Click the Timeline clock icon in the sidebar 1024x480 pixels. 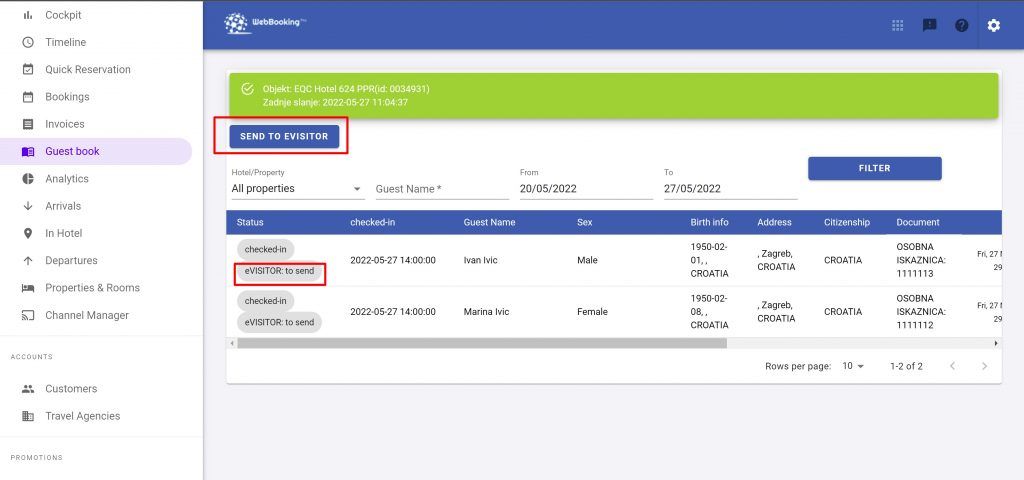tap(28, 43)
